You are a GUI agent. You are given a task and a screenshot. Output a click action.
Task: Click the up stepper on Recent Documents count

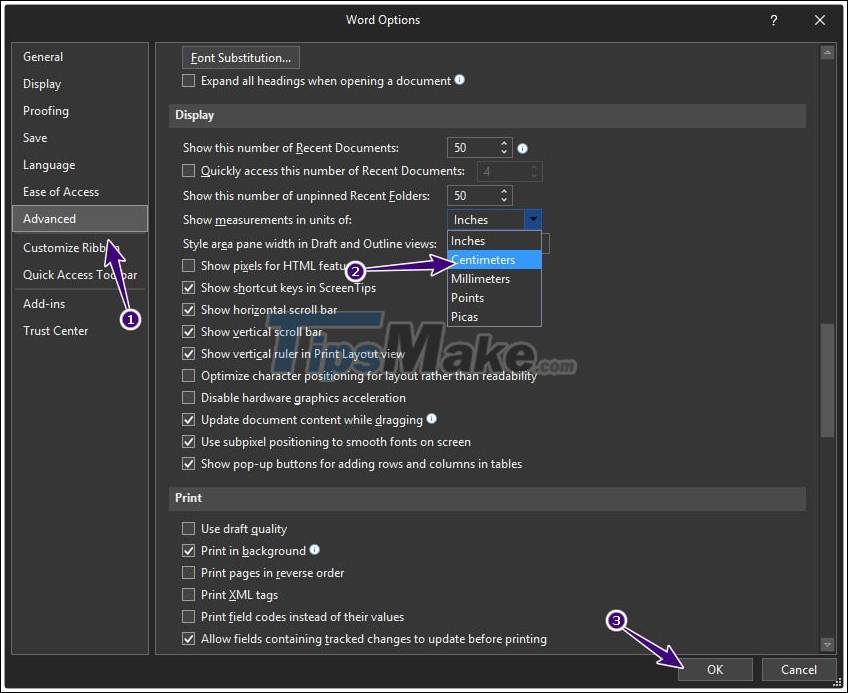coord(505,143)
